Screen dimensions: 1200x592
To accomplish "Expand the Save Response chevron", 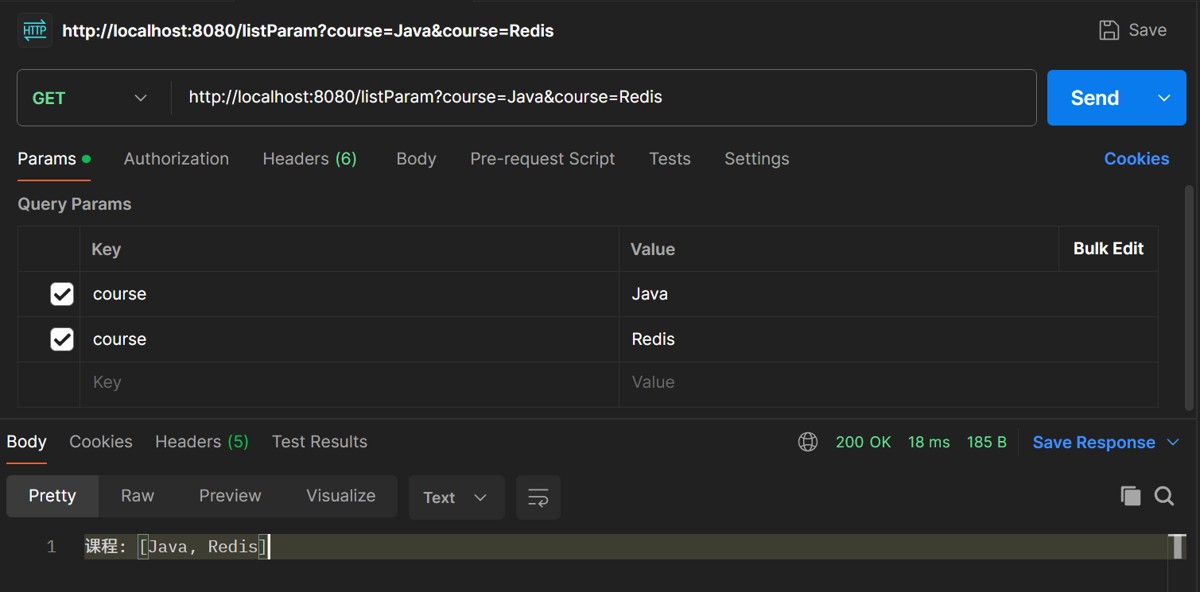I will (x=1174, y=442).
